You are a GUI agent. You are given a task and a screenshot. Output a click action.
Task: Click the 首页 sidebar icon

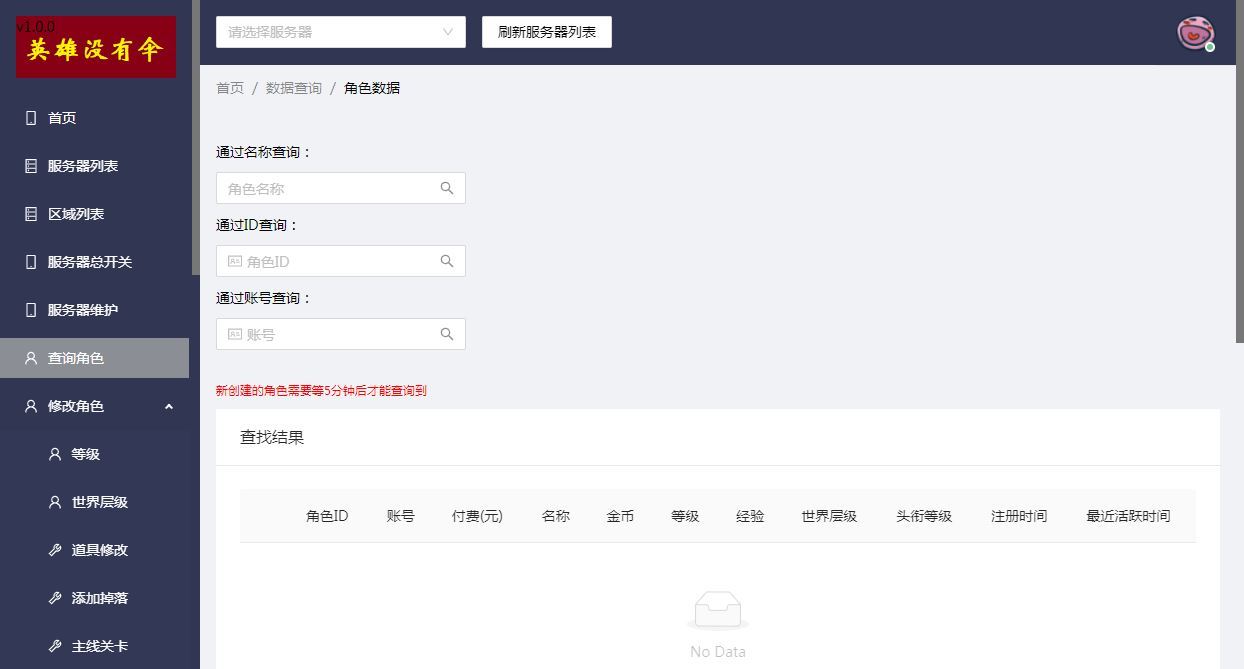point(31,118)
